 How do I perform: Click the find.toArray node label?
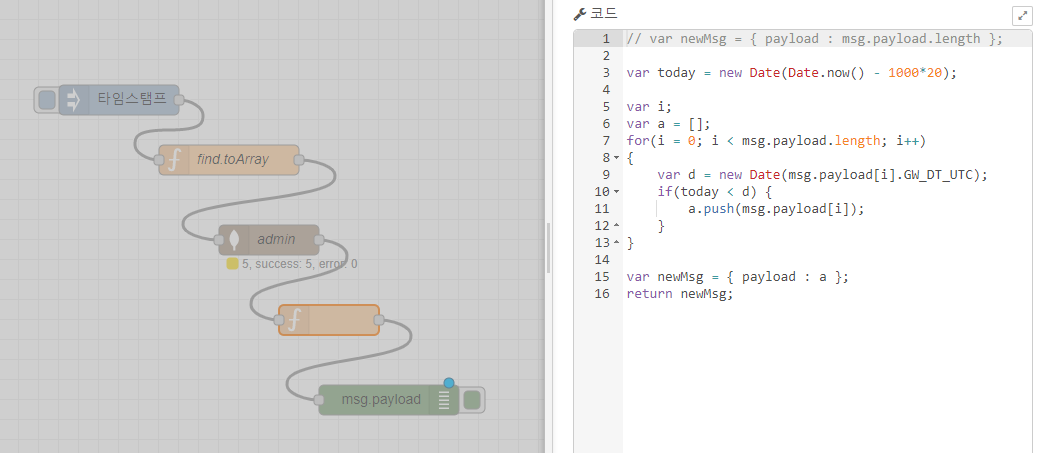click(233, 159)
